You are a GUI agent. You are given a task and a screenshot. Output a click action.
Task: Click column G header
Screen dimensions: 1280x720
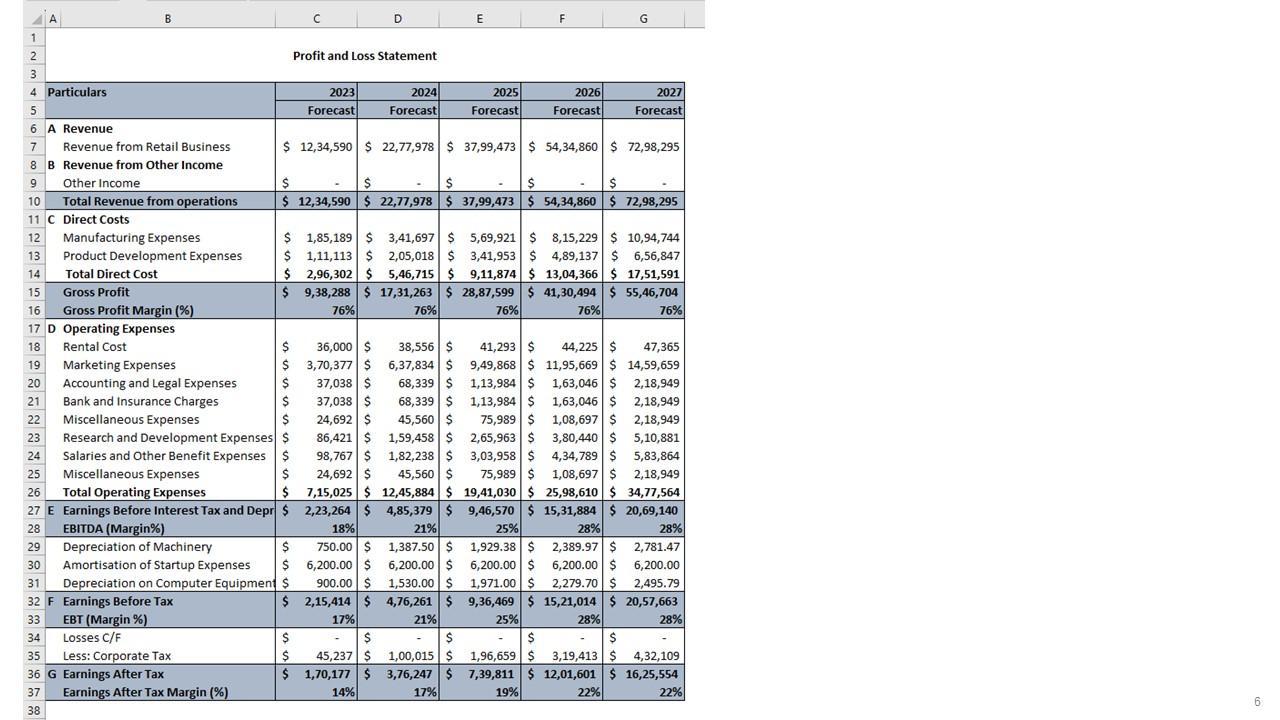[x=643, y=19]
